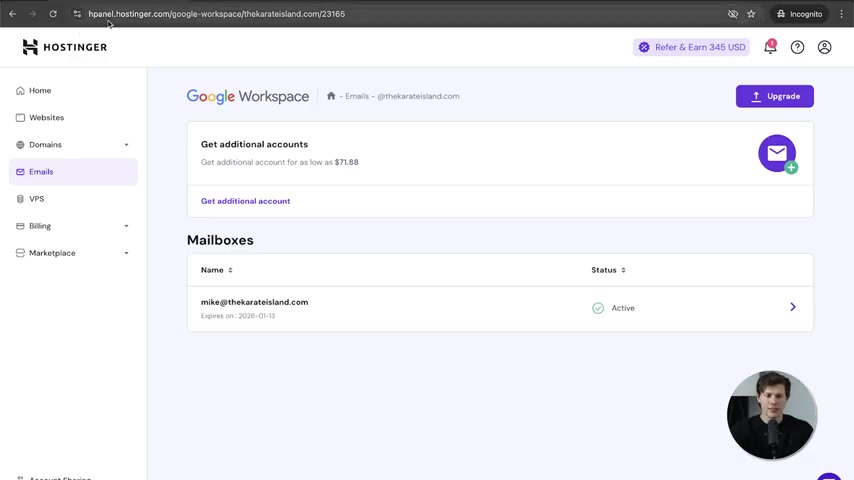Click the Incognito indicator
Viewport: 854px width, 480px height.
tap(800, 14)
